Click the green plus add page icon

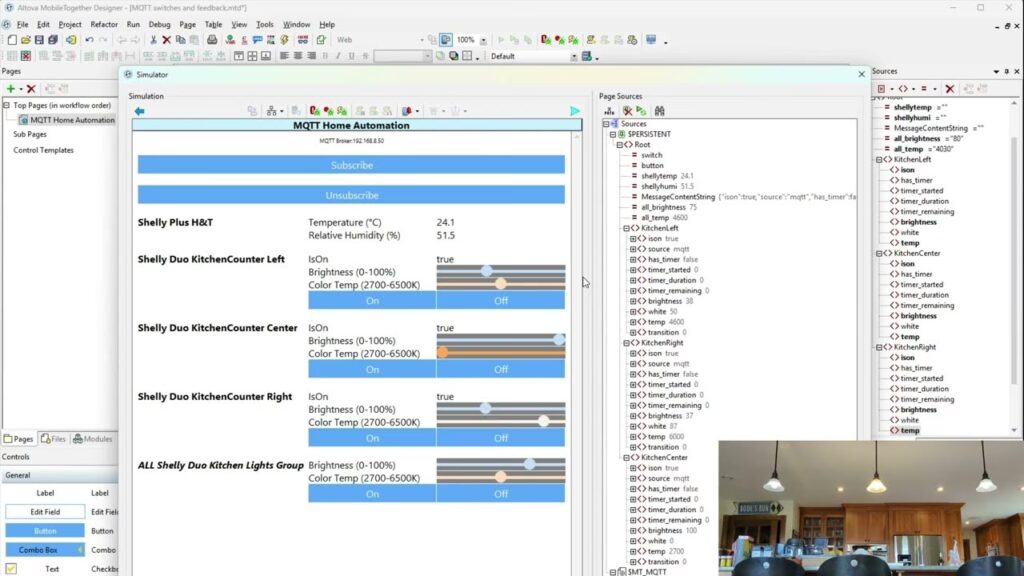click(10, 89)
